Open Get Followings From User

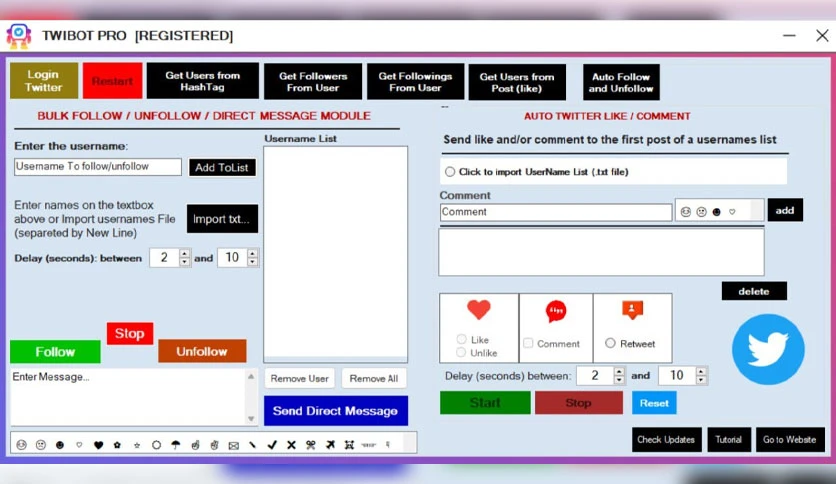[x=415, y=81]
